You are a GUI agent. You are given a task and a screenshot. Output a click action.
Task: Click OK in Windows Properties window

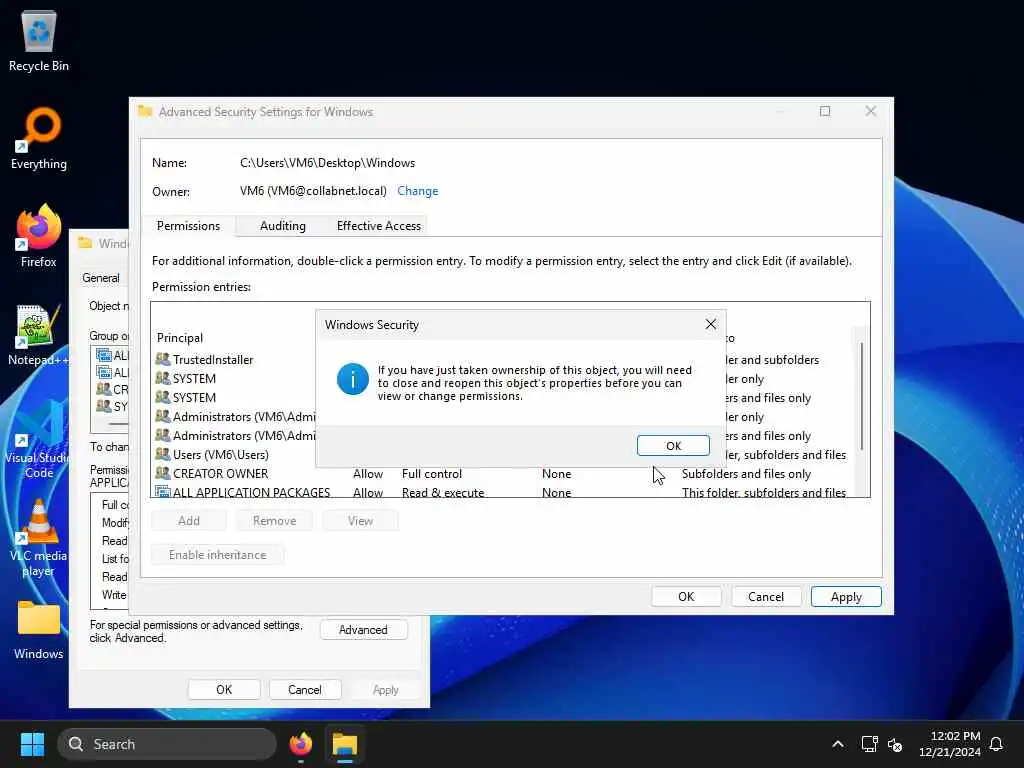pyautogui.click(x=224, y=690)
